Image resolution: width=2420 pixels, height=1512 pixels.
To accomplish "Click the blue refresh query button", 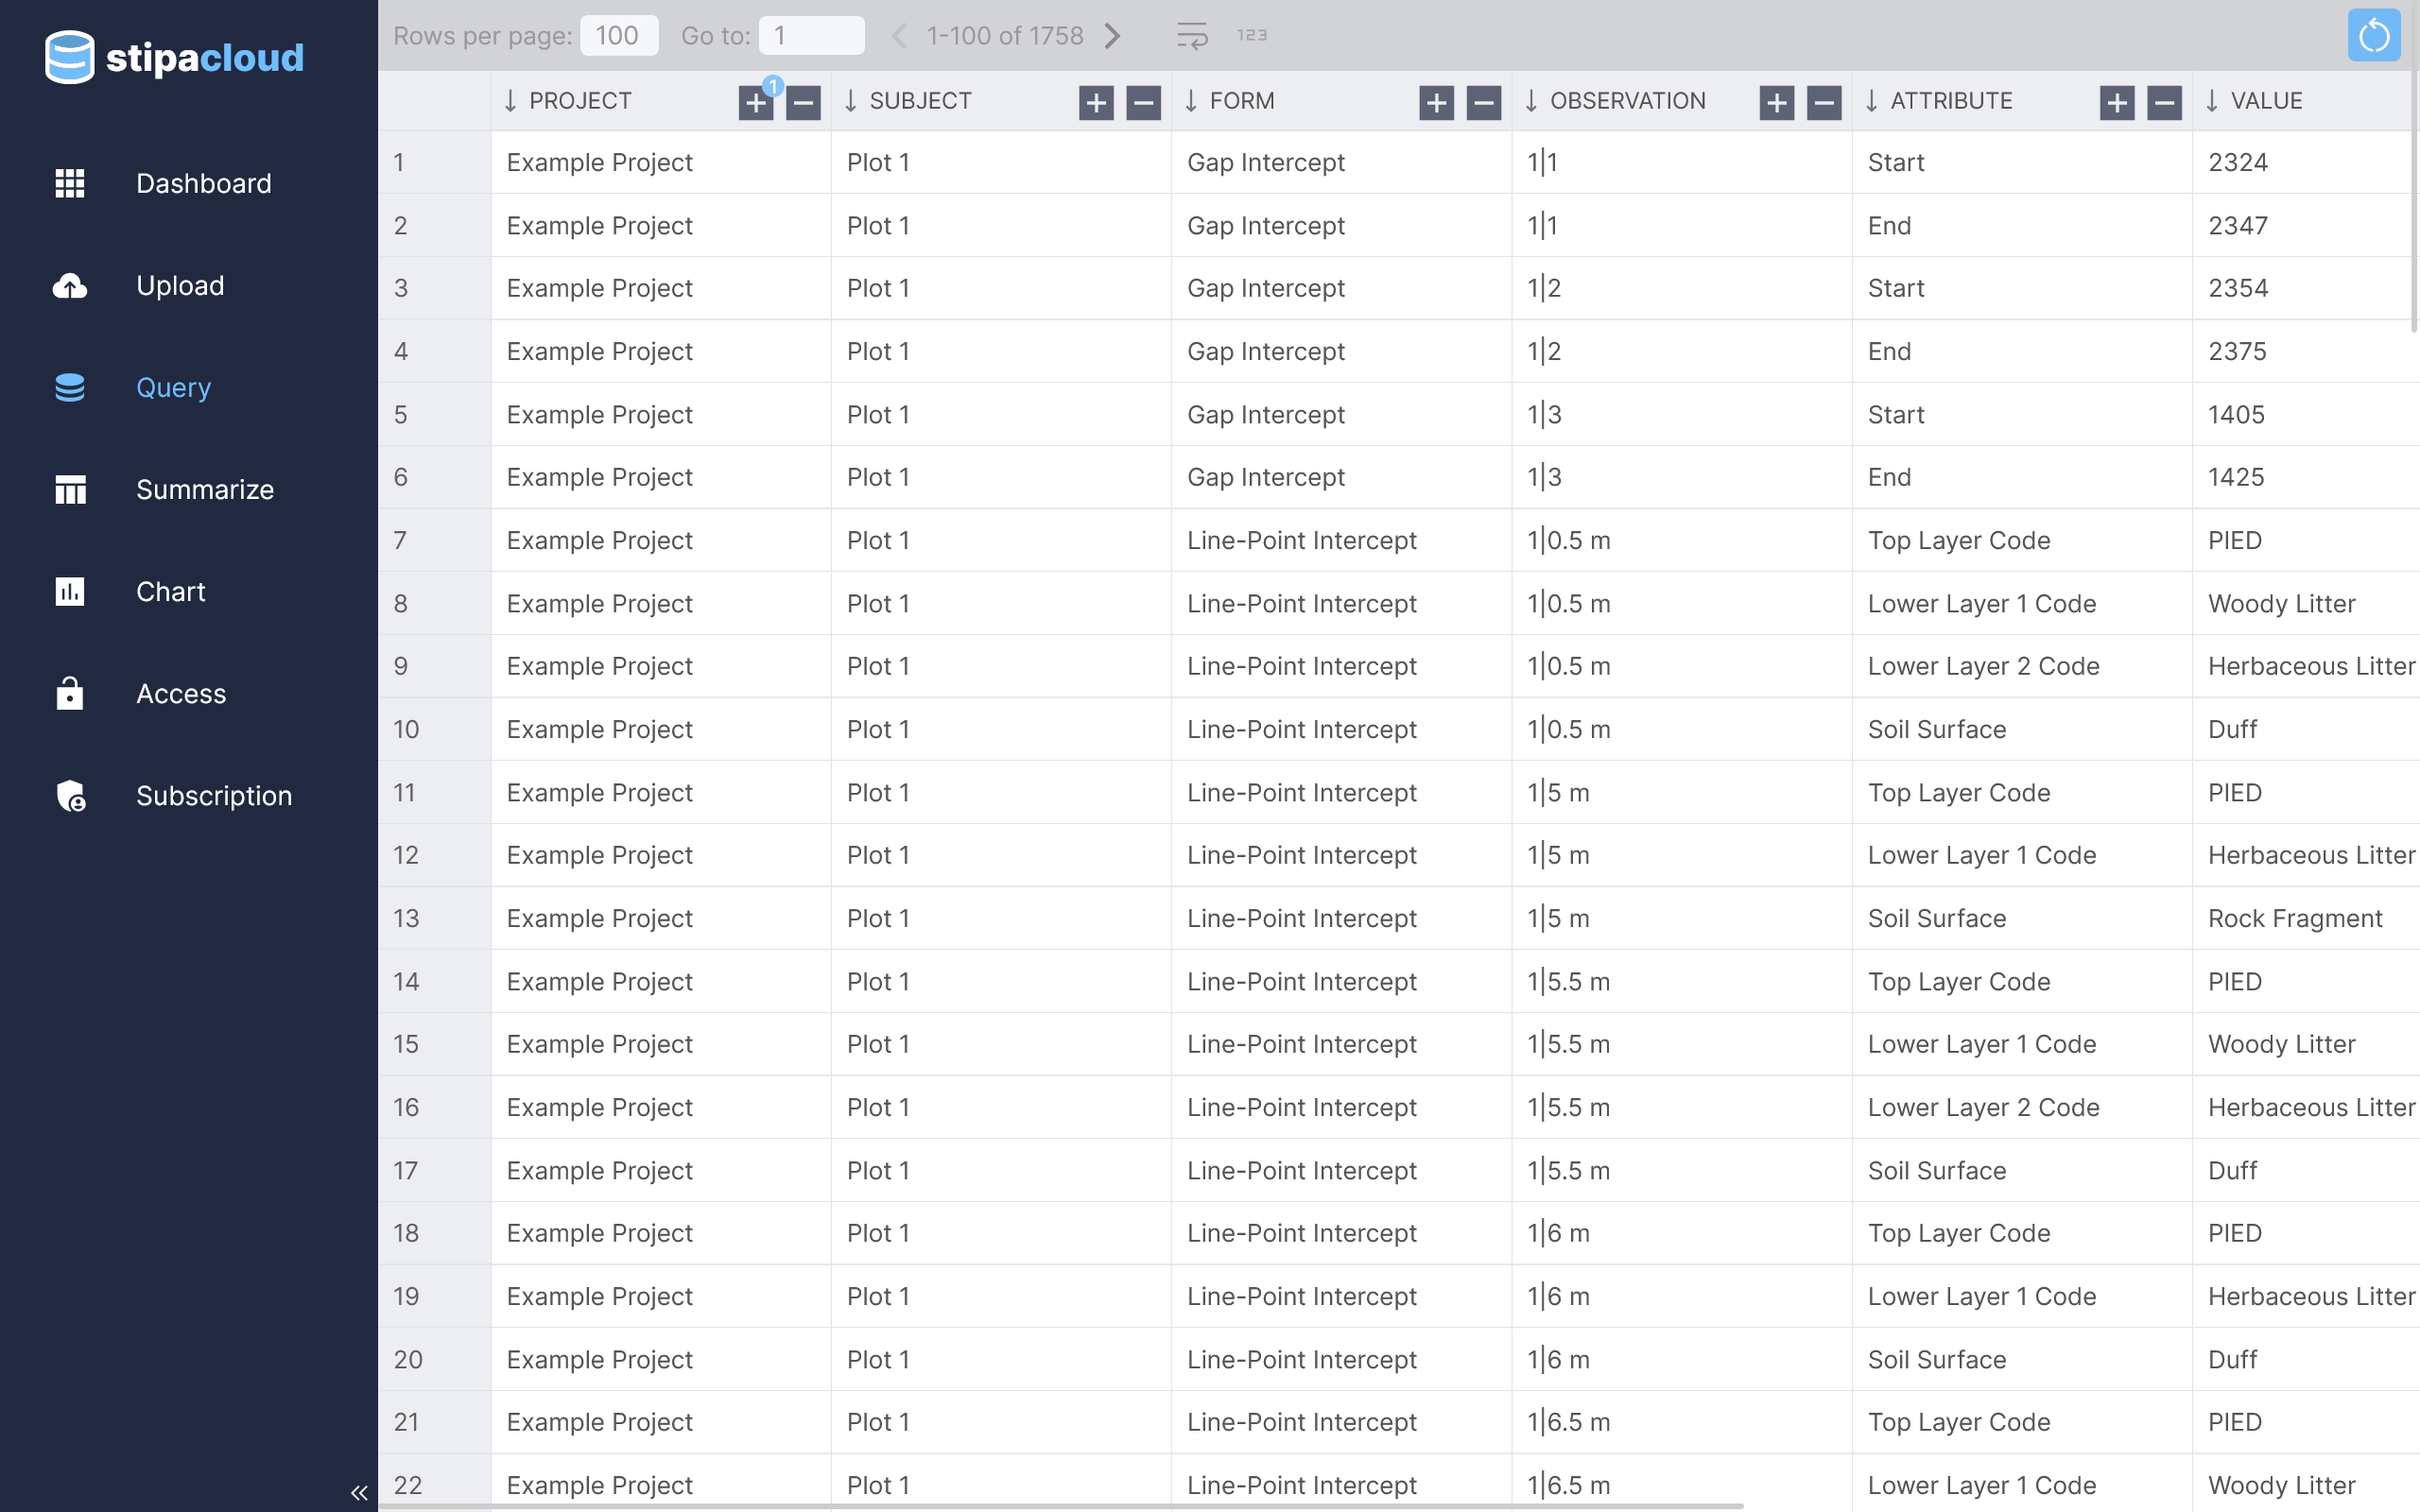I will coord(2373,36).
